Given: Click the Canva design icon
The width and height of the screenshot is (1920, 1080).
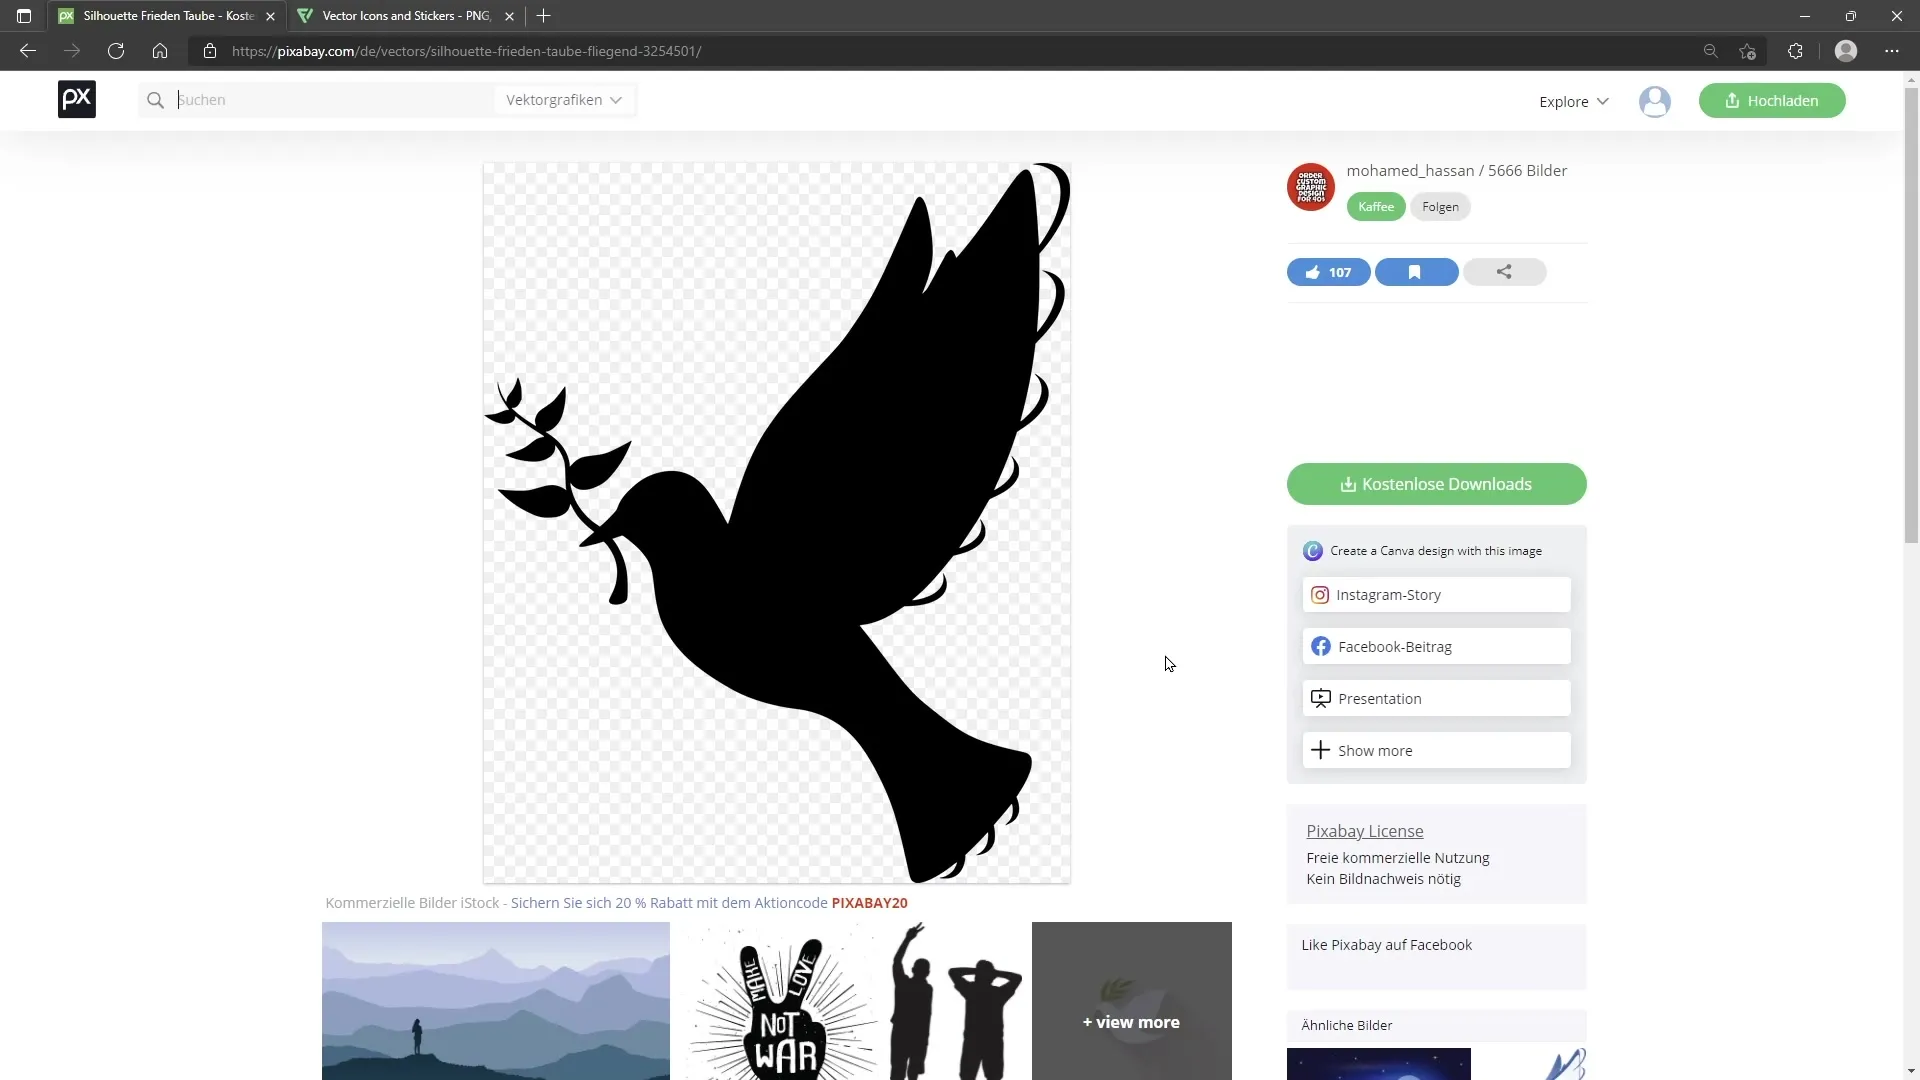Looking at the screenshot, I should click(1313, 550).
